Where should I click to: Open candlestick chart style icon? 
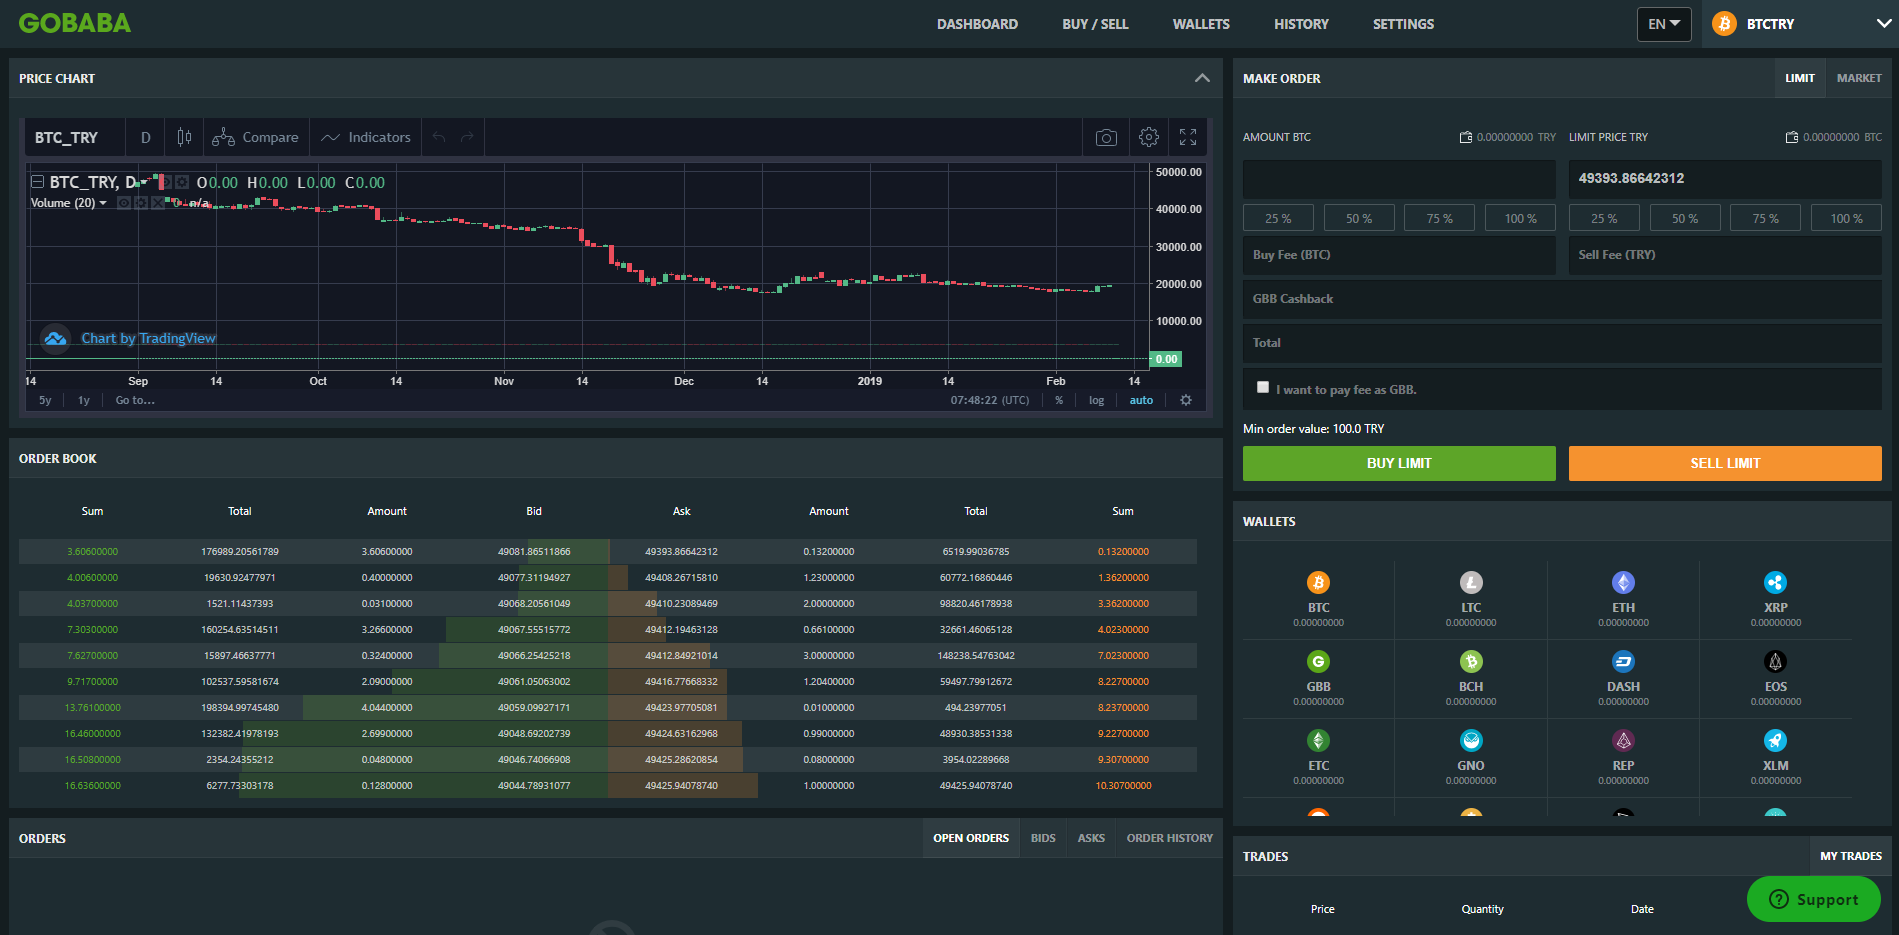click(x=184, y=137)
